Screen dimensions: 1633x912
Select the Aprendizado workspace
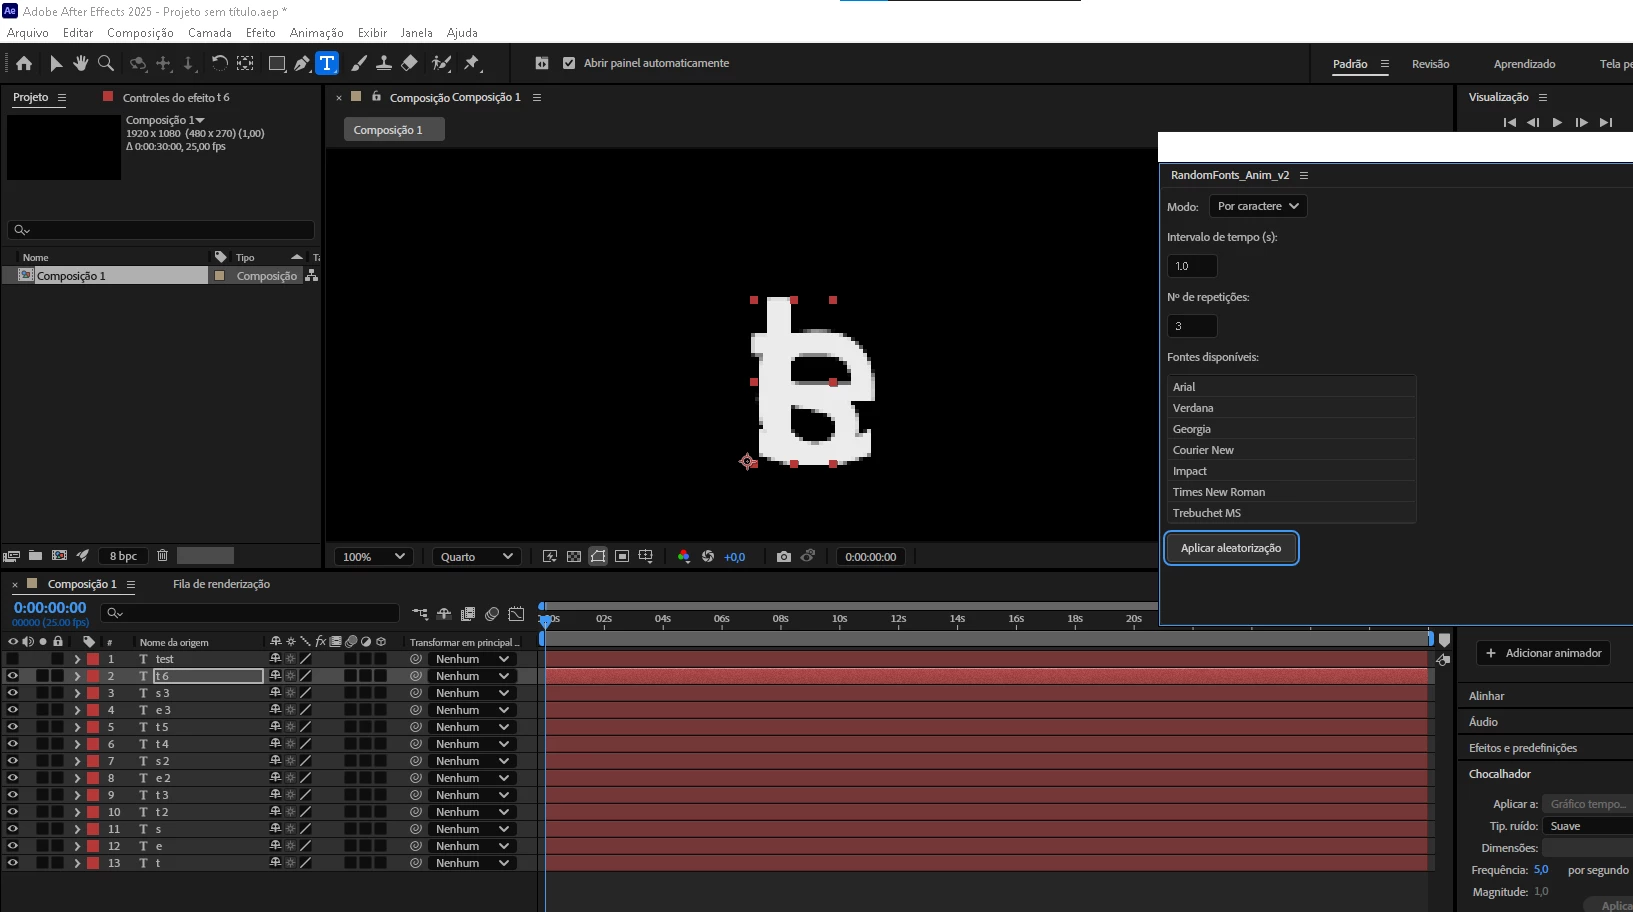[x=1524, y=64]
